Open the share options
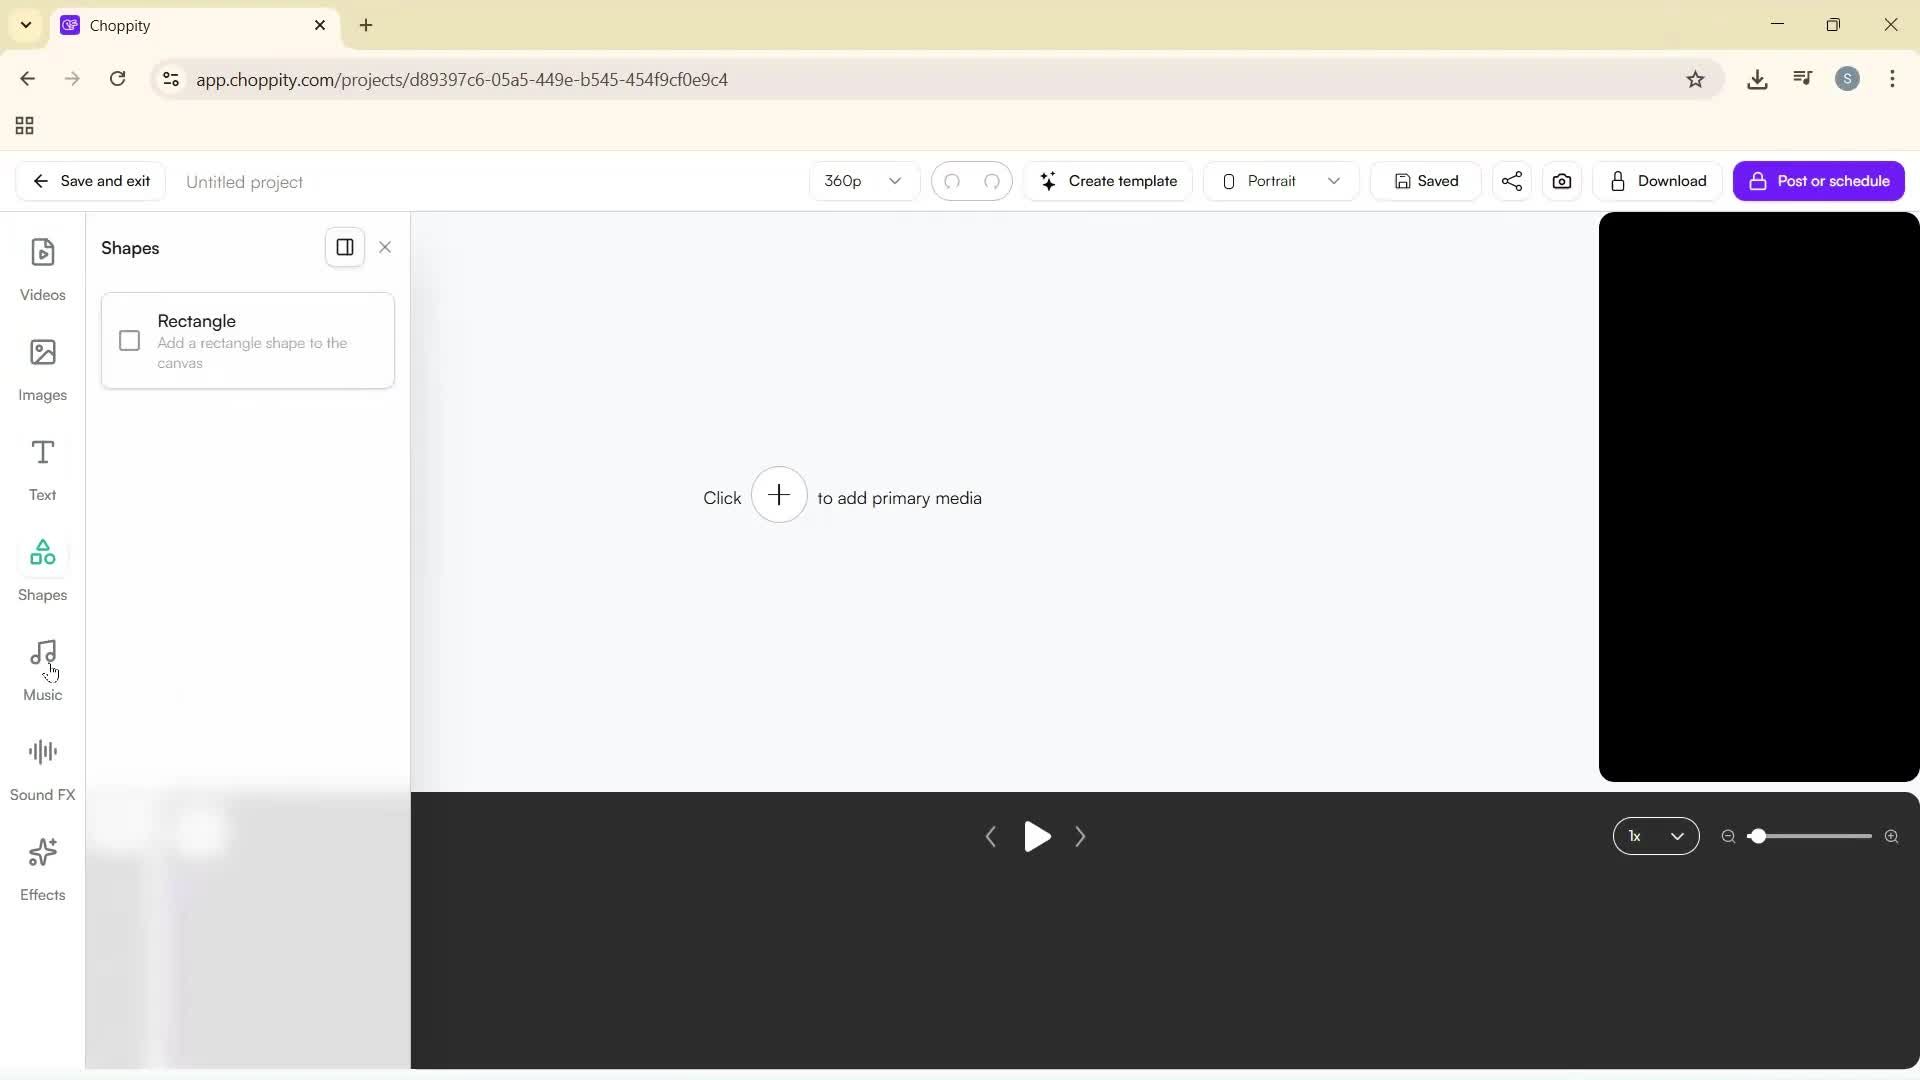This screenshot has width=1920, height=1080. (1511, 181)
